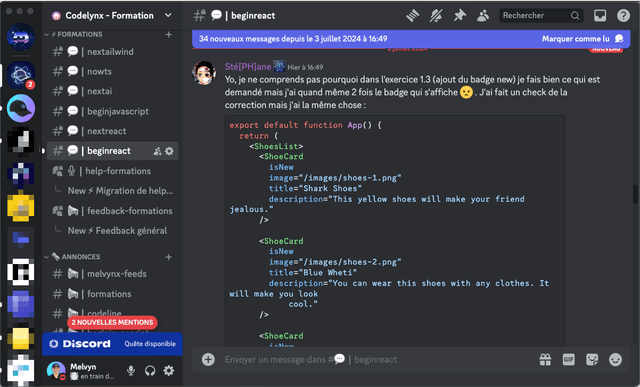The image size is (640, 387).
Task: Open the help question mark icon
Action: (x=623, y=16)
